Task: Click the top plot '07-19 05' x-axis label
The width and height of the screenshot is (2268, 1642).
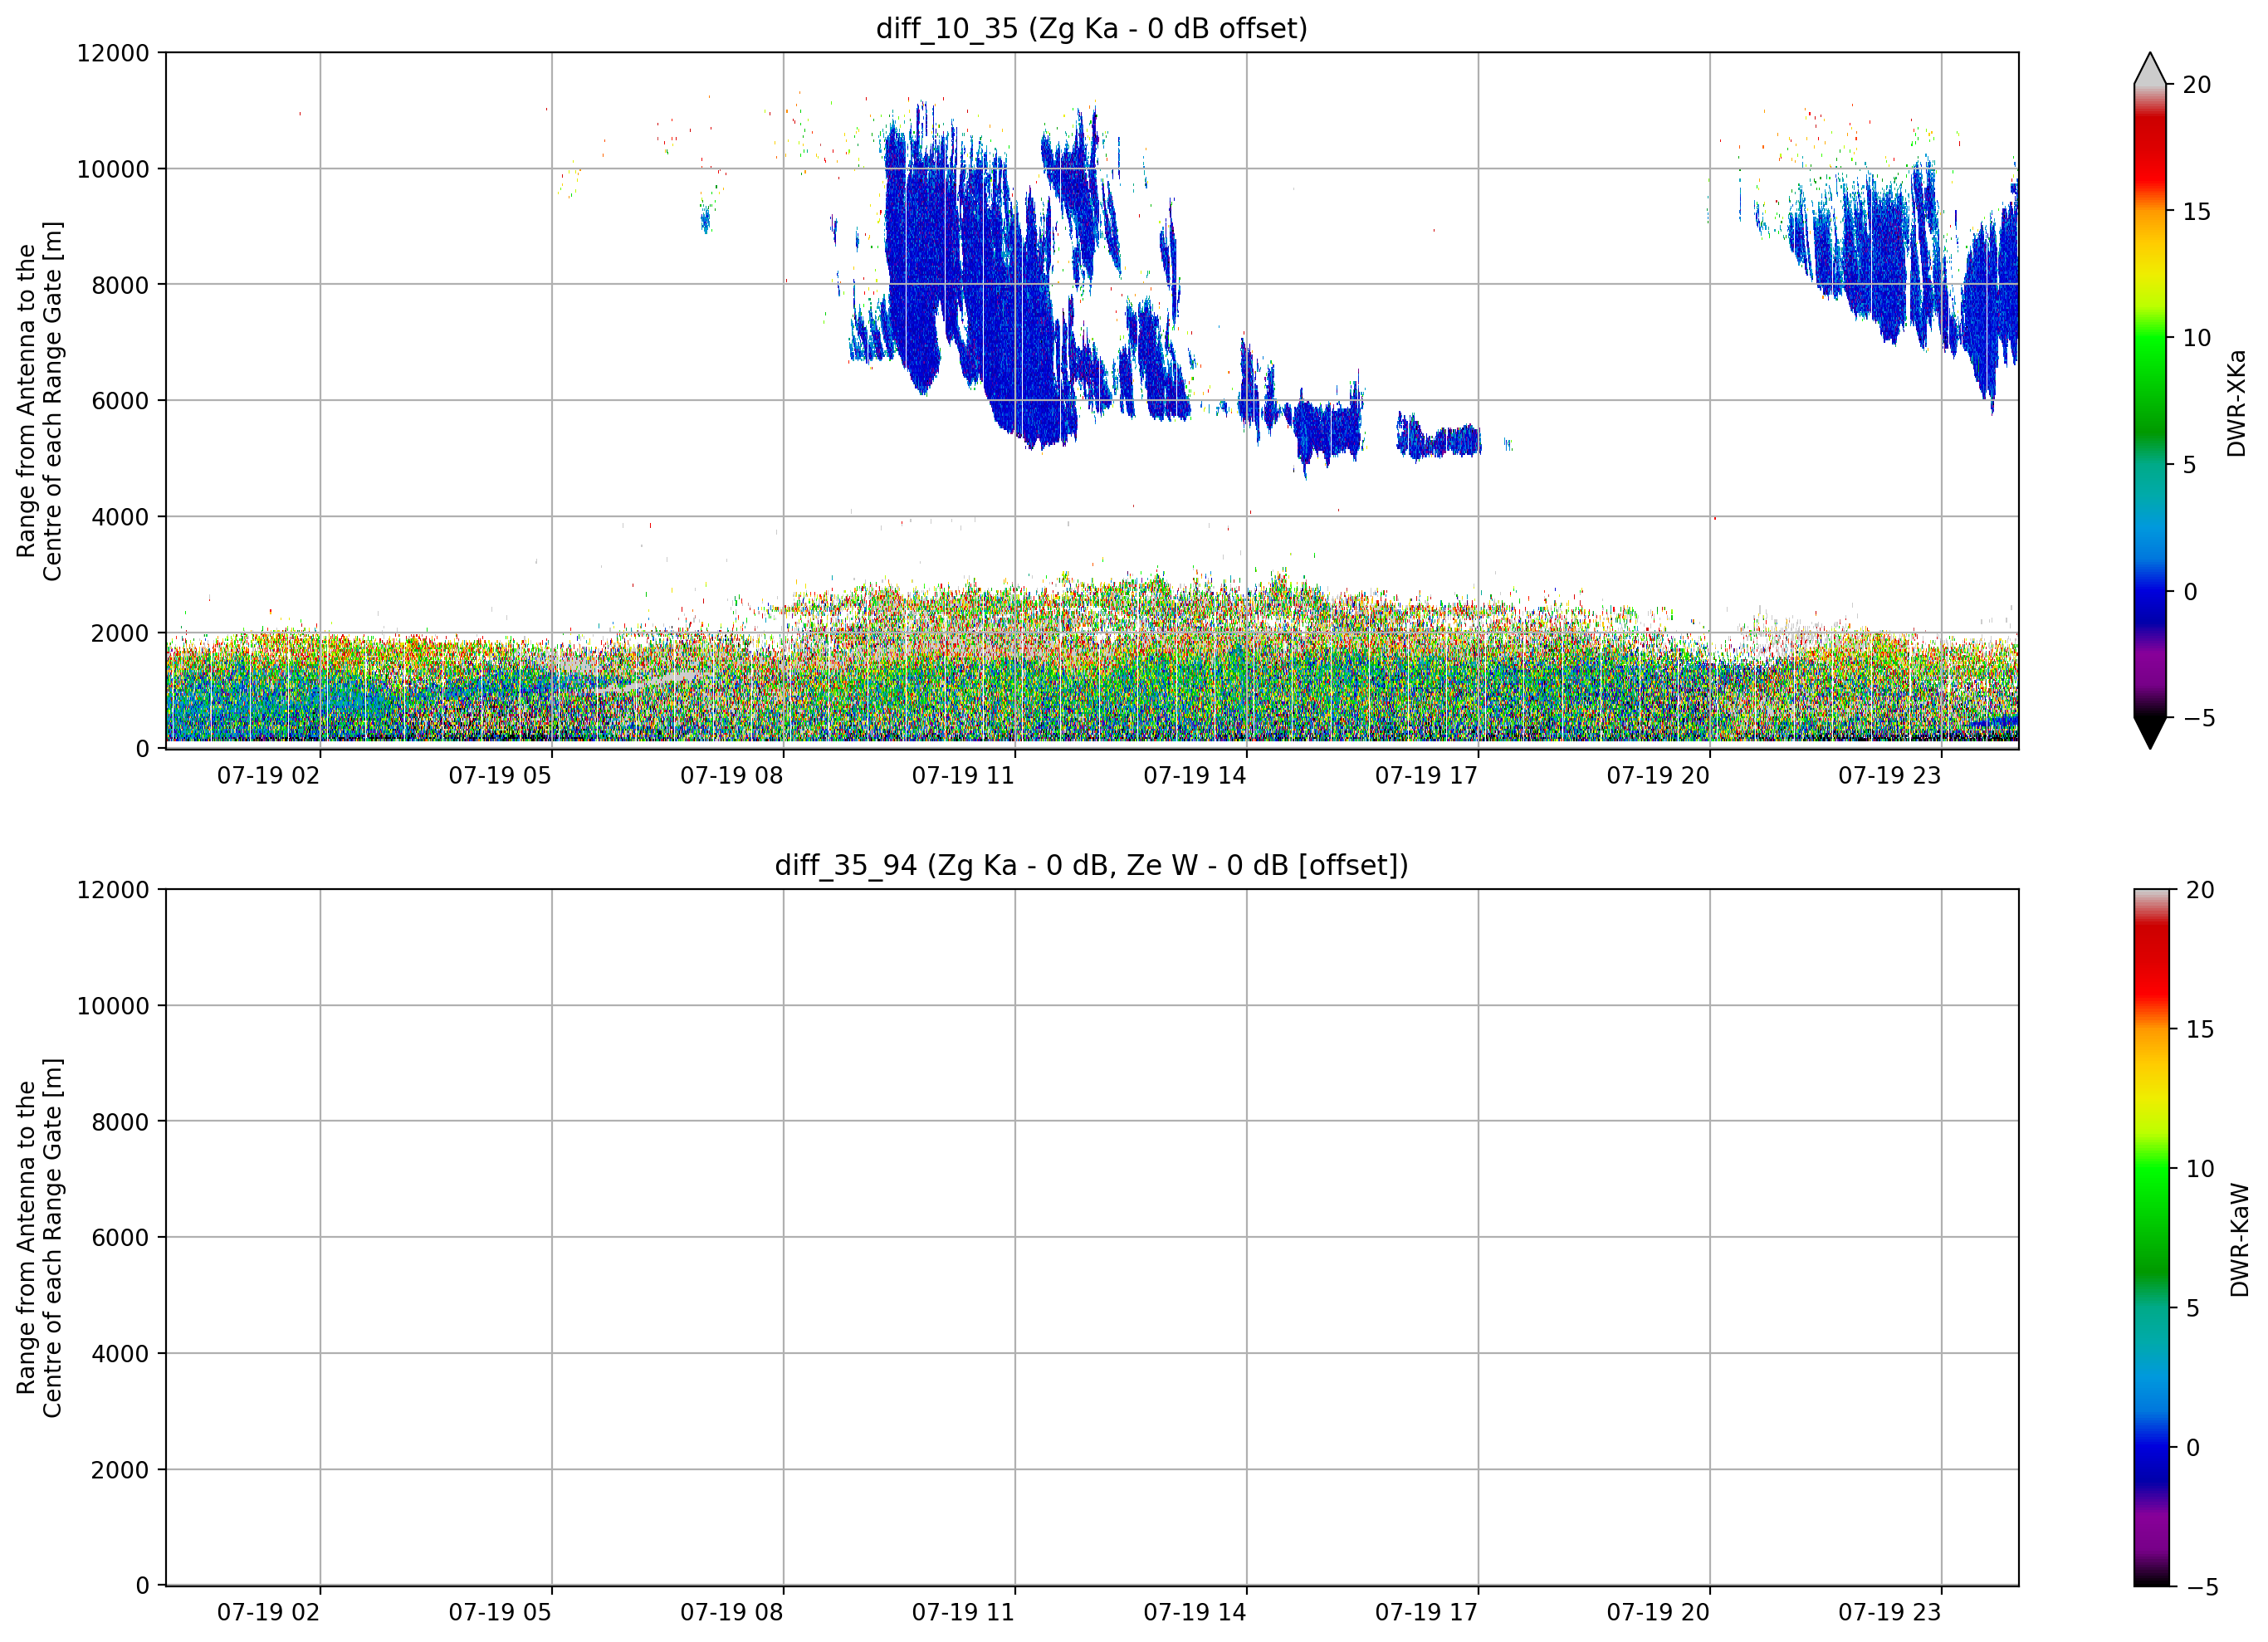Action: (500, 775)
